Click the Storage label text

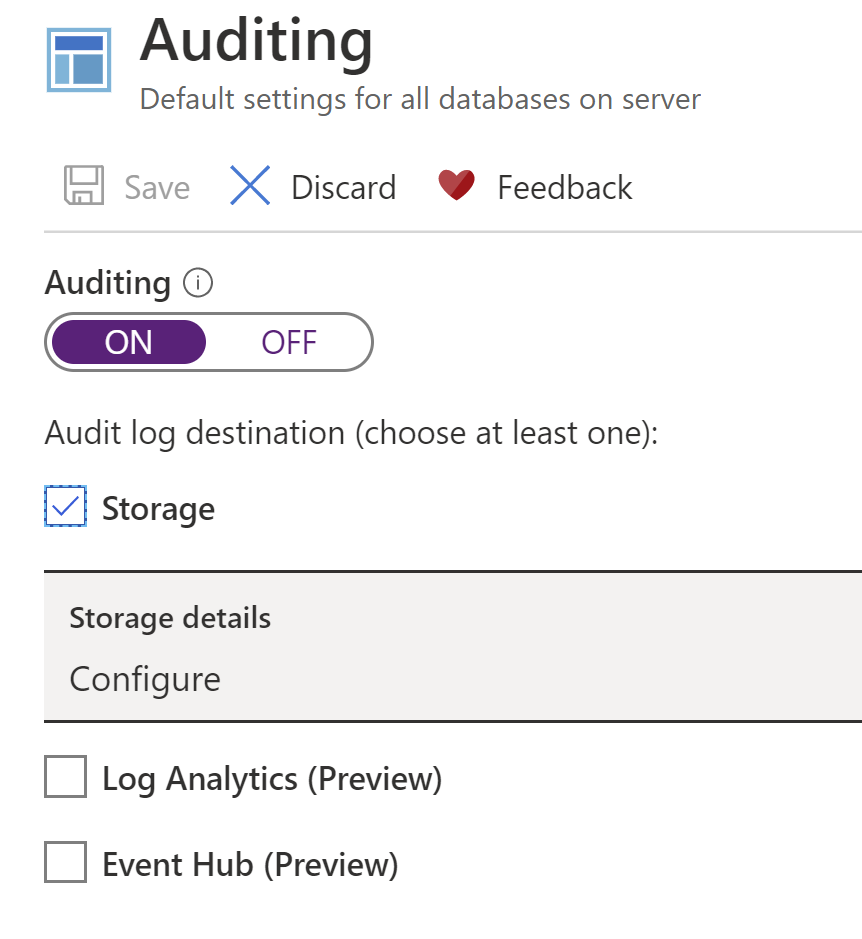pos(158,510)
